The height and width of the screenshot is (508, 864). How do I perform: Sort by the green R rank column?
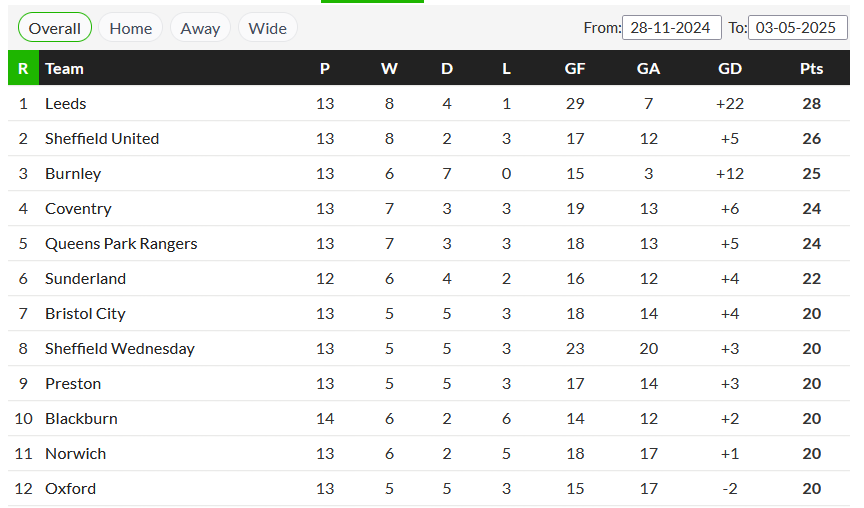pos(23,68)
